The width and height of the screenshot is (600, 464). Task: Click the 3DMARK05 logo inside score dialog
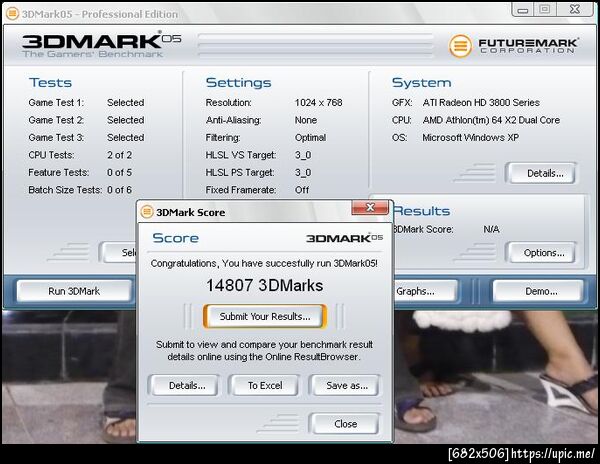[344, 238]
